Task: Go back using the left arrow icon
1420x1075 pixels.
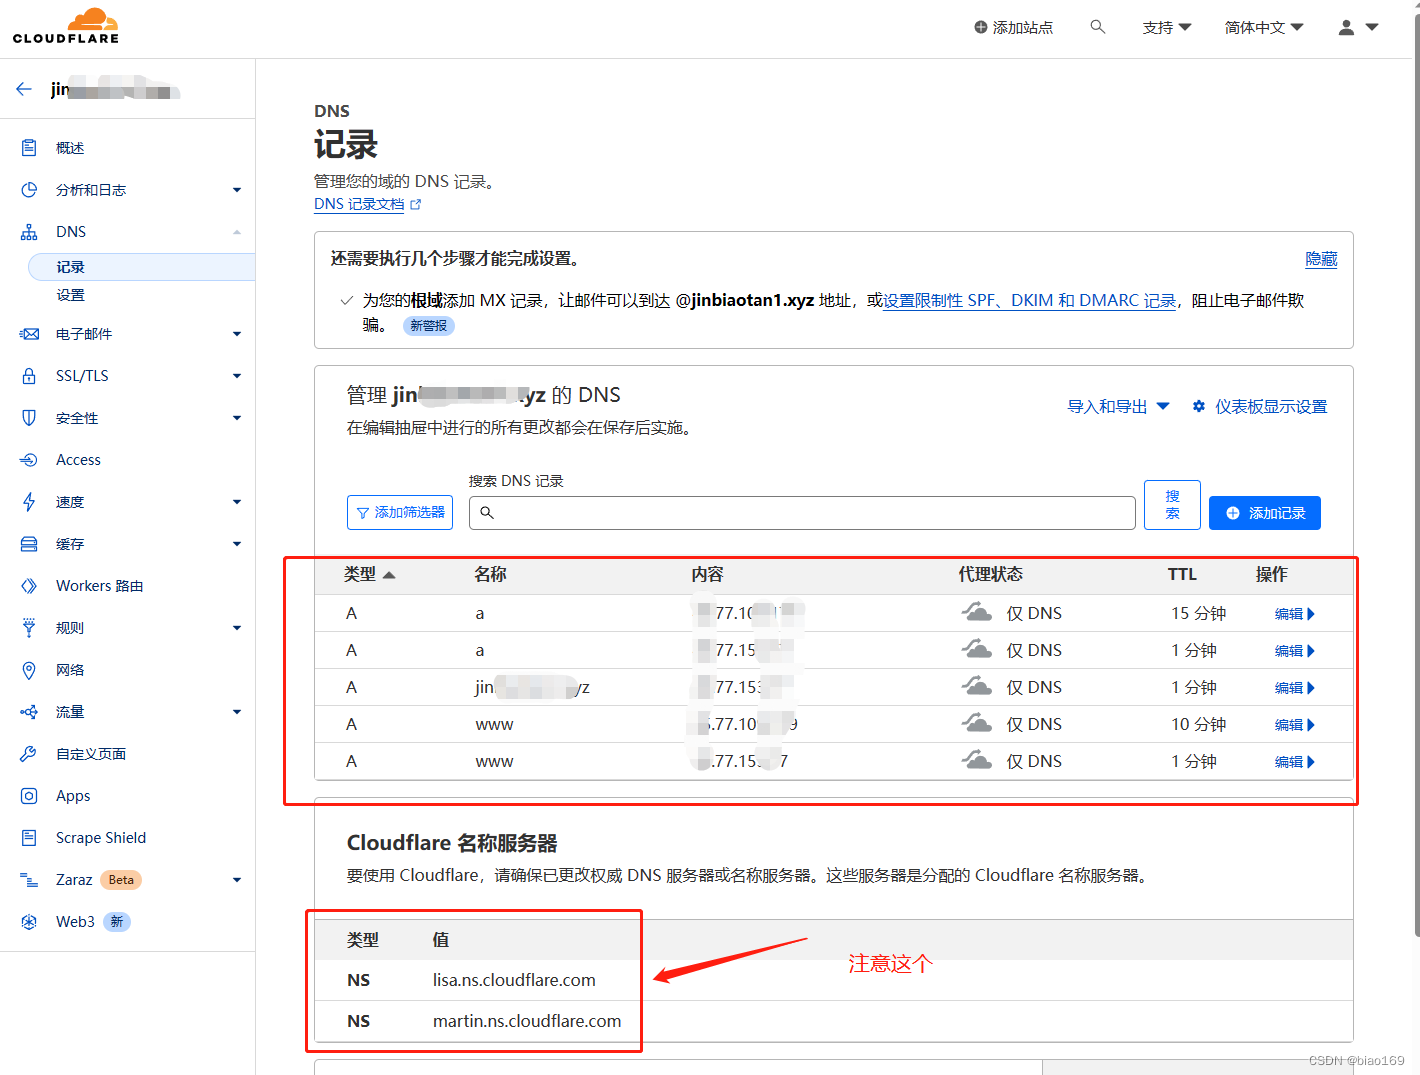Action: coord(25,89)
